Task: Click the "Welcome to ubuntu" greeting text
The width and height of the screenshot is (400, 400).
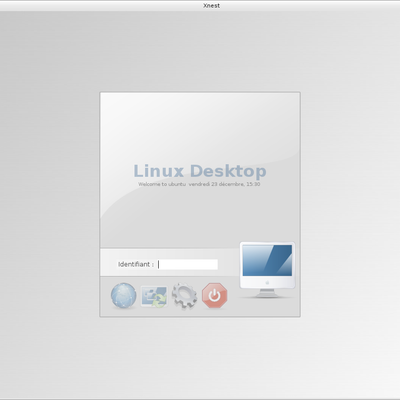Action: coord(162,184)
